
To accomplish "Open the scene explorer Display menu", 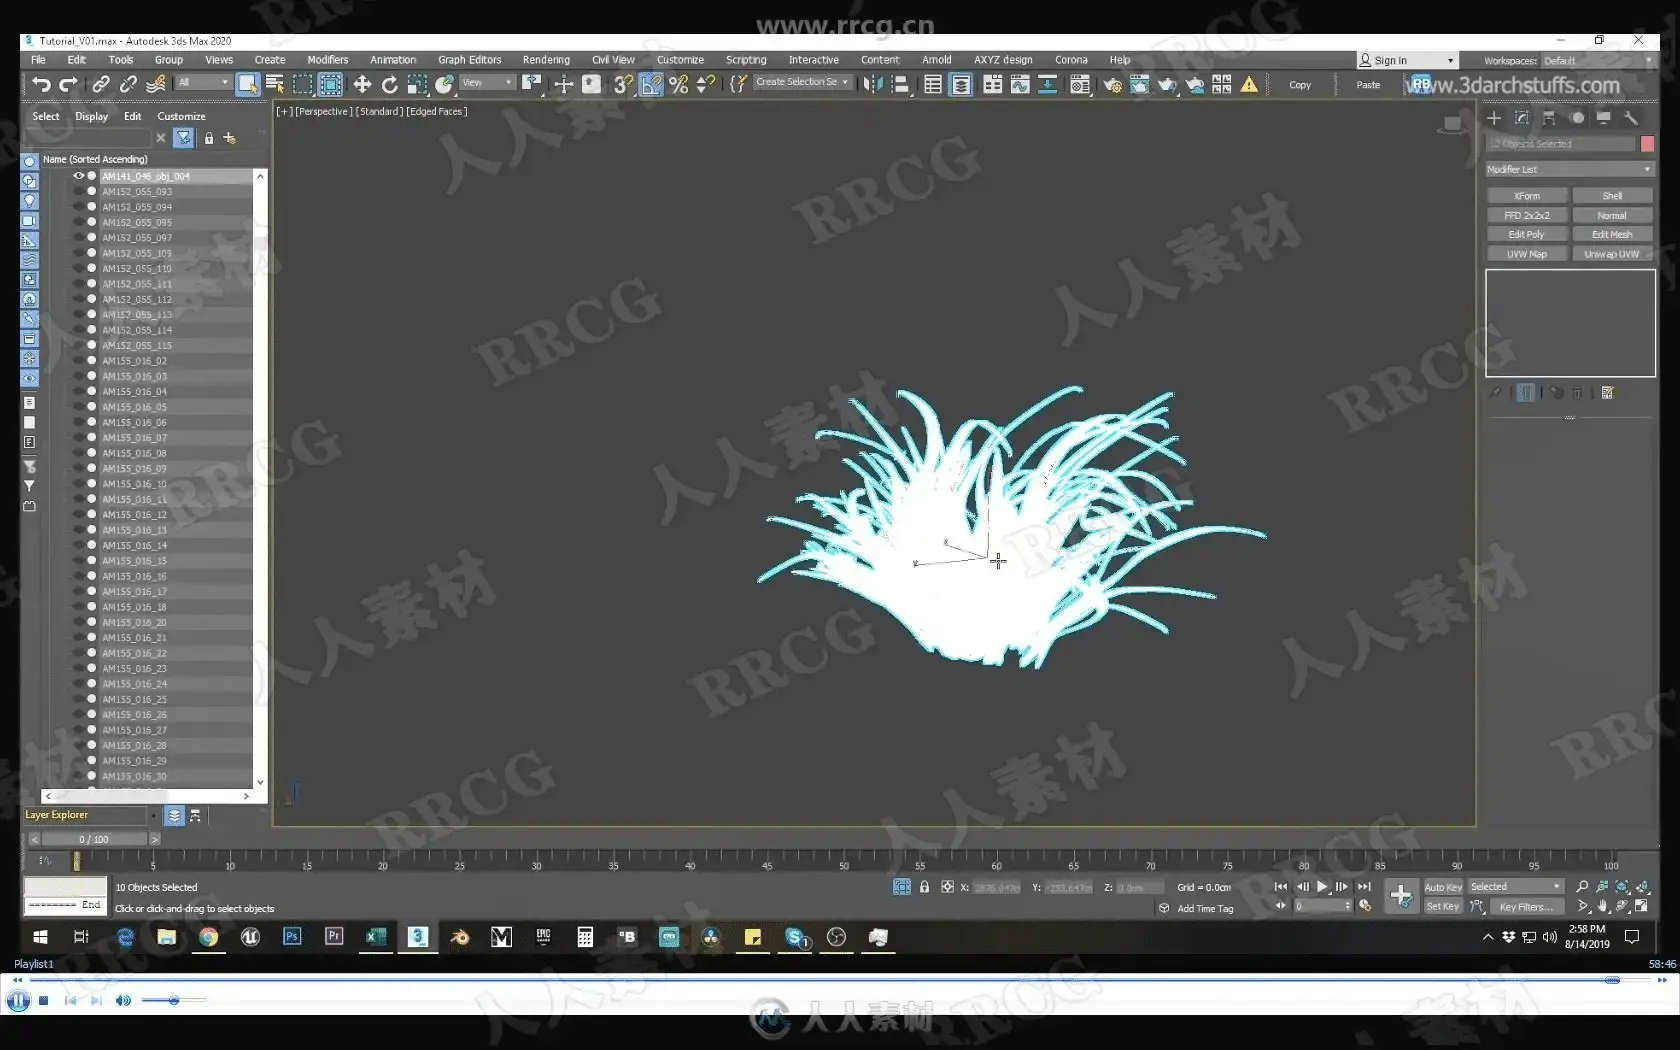I will pyautogui.click(x=91, y=117).
